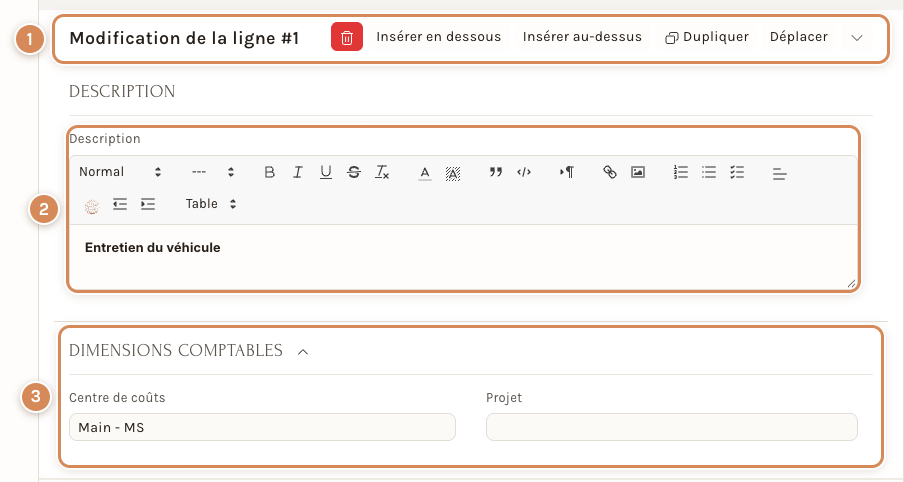The image size is (904, 482).
Task: Open the Normal heading style dropdown
Action: click(x=120, y=172)
